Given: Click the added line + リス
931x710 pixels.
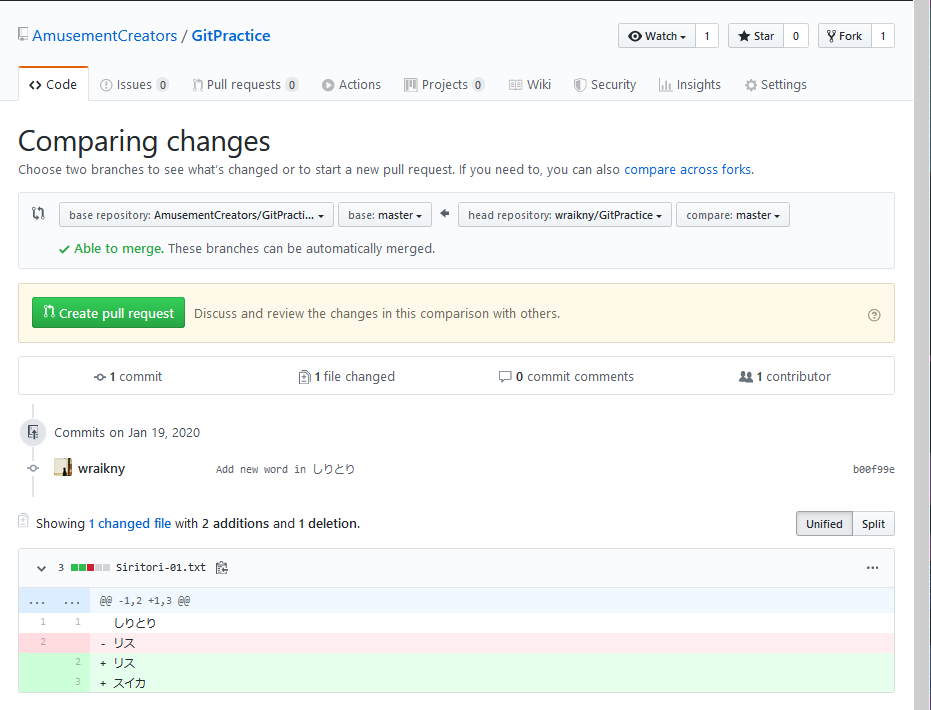Looking at the screenshot, I should [456, 663].
